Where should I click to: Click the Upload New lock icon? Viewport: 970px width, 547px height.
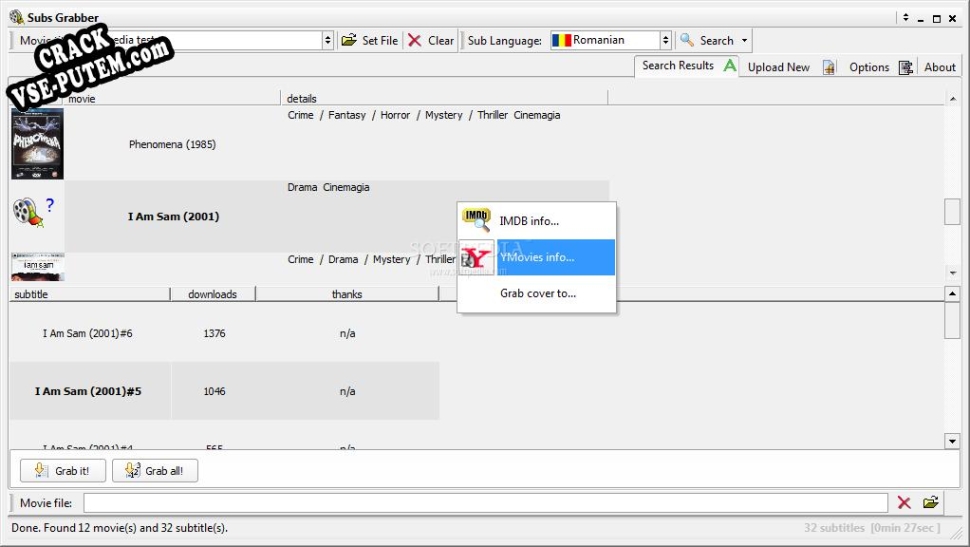point(829,67)
